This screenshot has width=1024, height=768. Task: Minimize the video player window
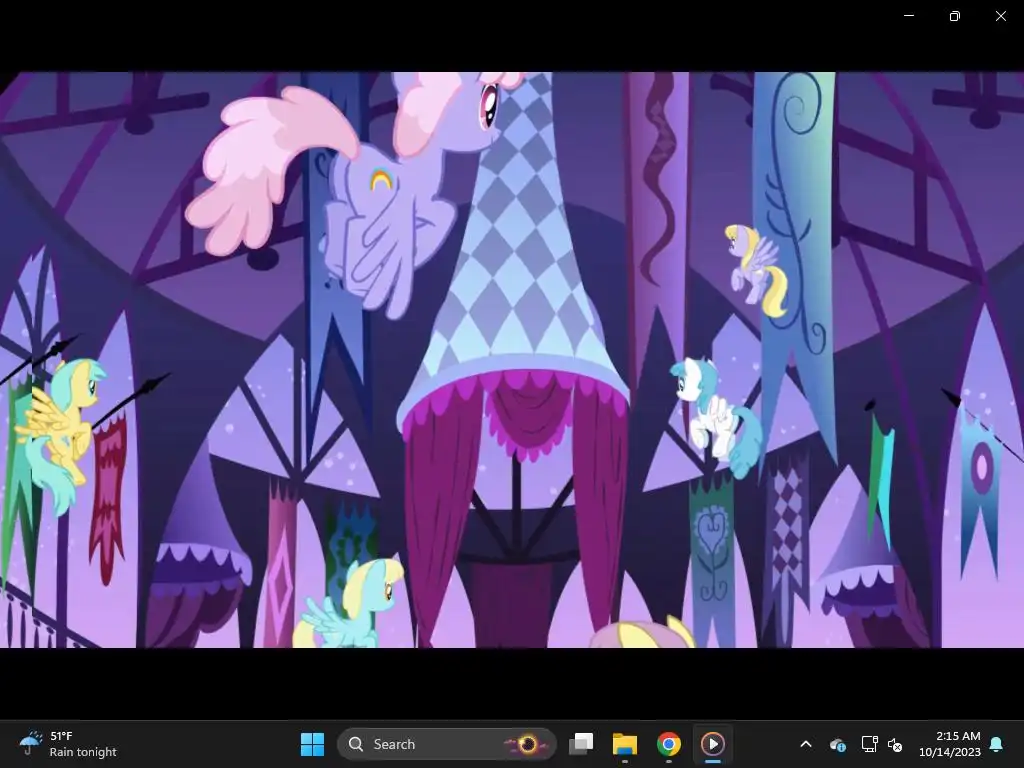click(908, 16)
